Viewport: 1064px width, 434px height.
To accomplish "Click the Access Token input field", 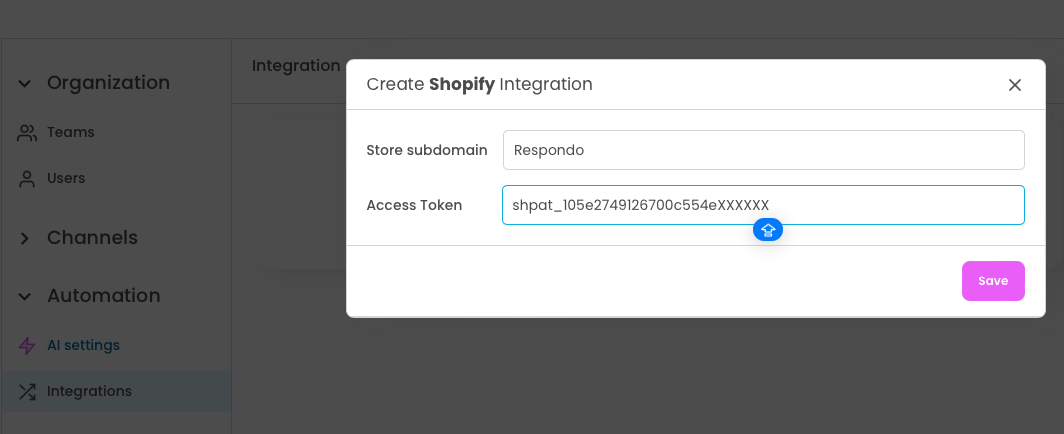I will click(x=763, y=205).
